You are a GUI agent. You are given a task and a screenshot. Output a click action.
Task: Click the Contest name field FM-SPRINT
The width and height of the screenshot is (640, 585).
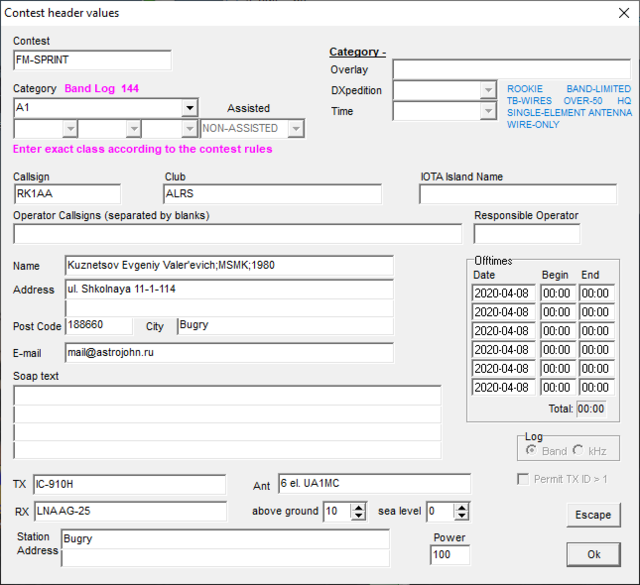tap(92, 60)
